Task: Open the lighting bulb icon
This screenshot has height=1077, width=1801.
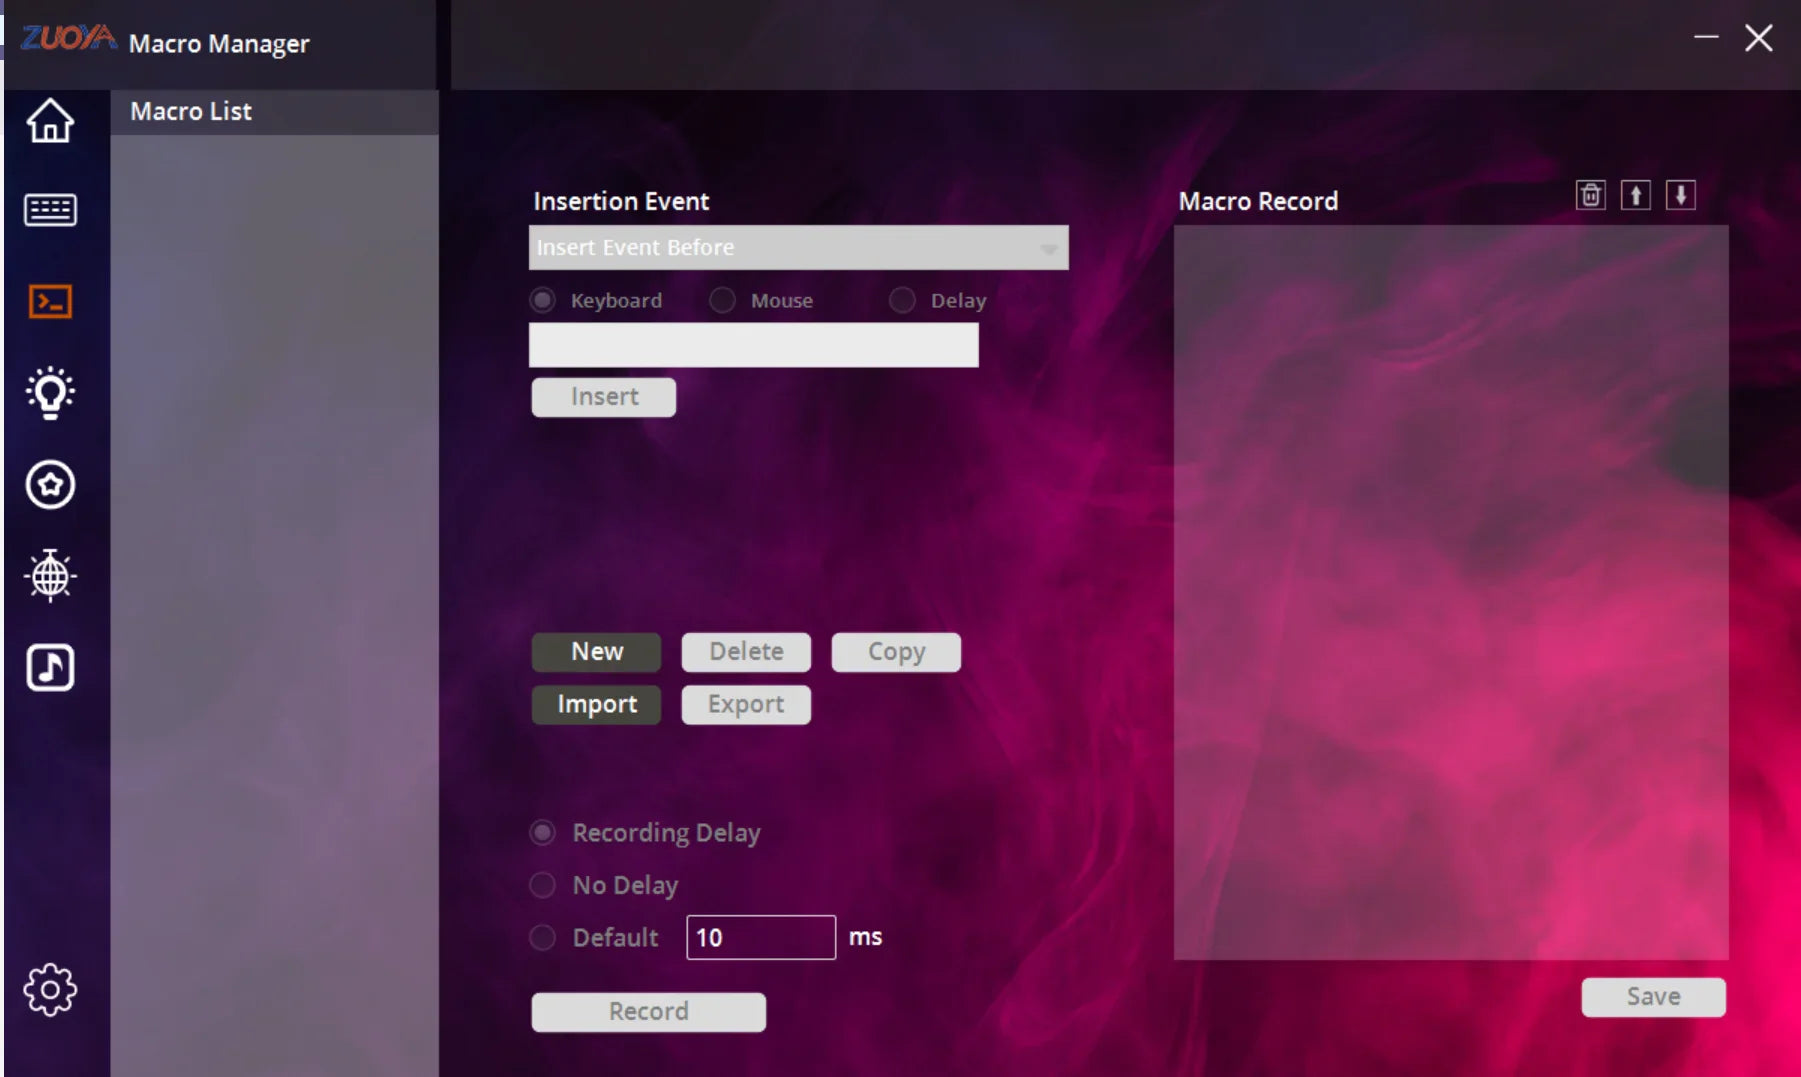Action: click(50, 393)
